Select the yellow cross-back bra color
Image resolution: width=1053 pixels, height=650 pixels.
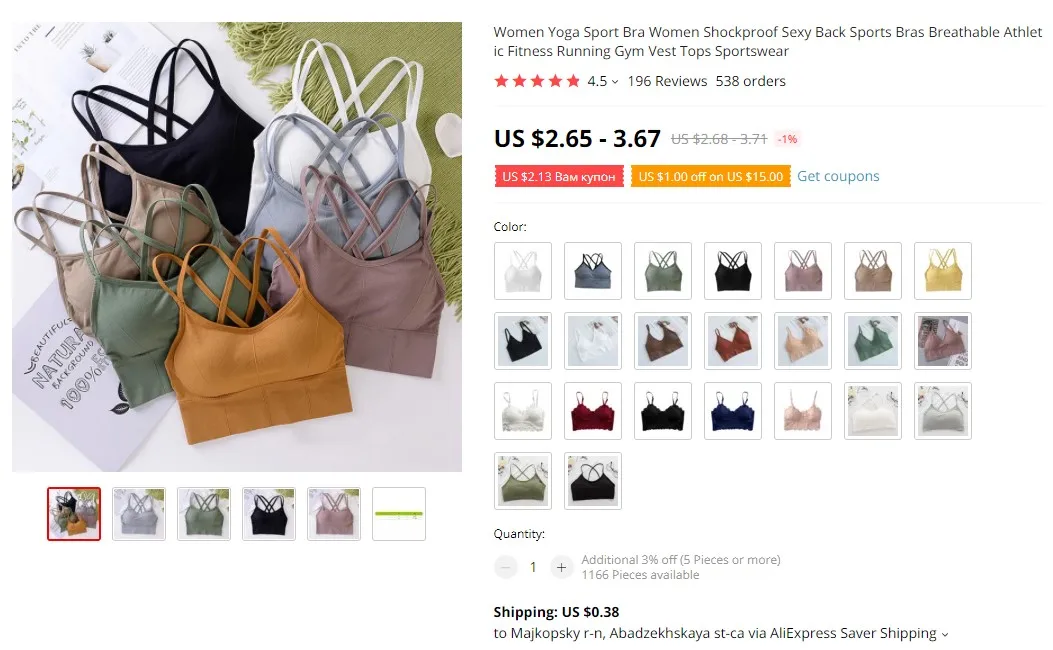pyautogui.click(x=943, y=271)
